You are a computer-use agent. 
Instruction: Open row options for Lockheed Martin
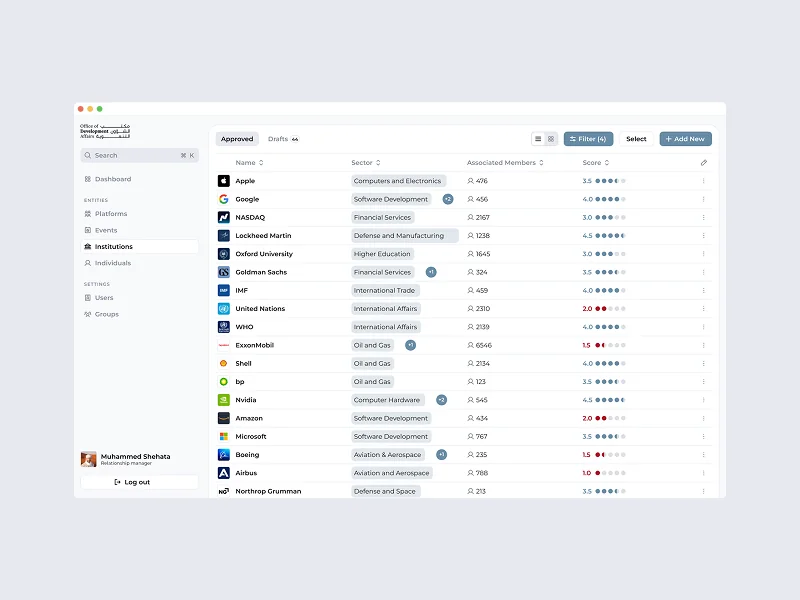704,236
